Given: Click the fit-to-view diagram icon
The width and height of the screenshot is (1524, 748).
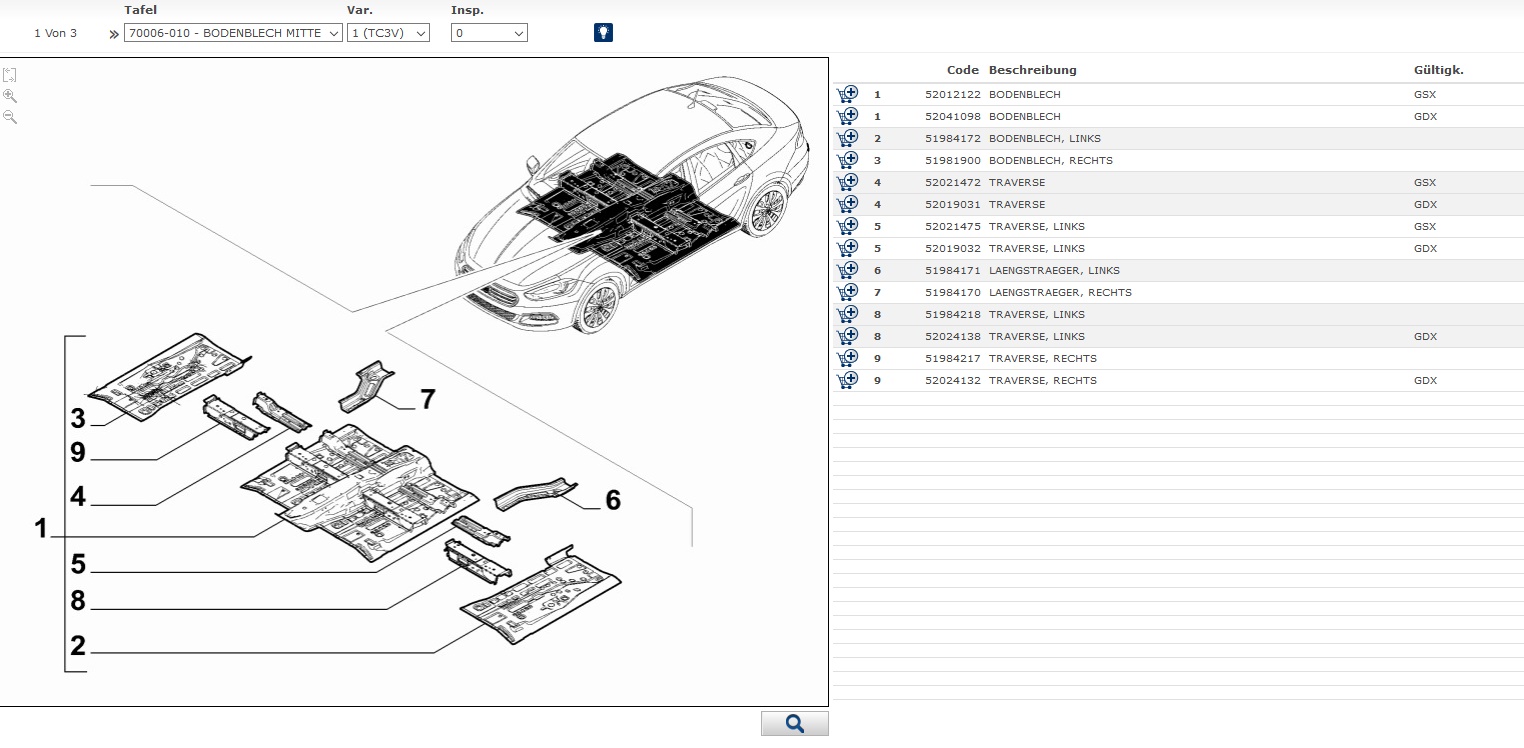Looking at the screenshot, I should 10,75.
